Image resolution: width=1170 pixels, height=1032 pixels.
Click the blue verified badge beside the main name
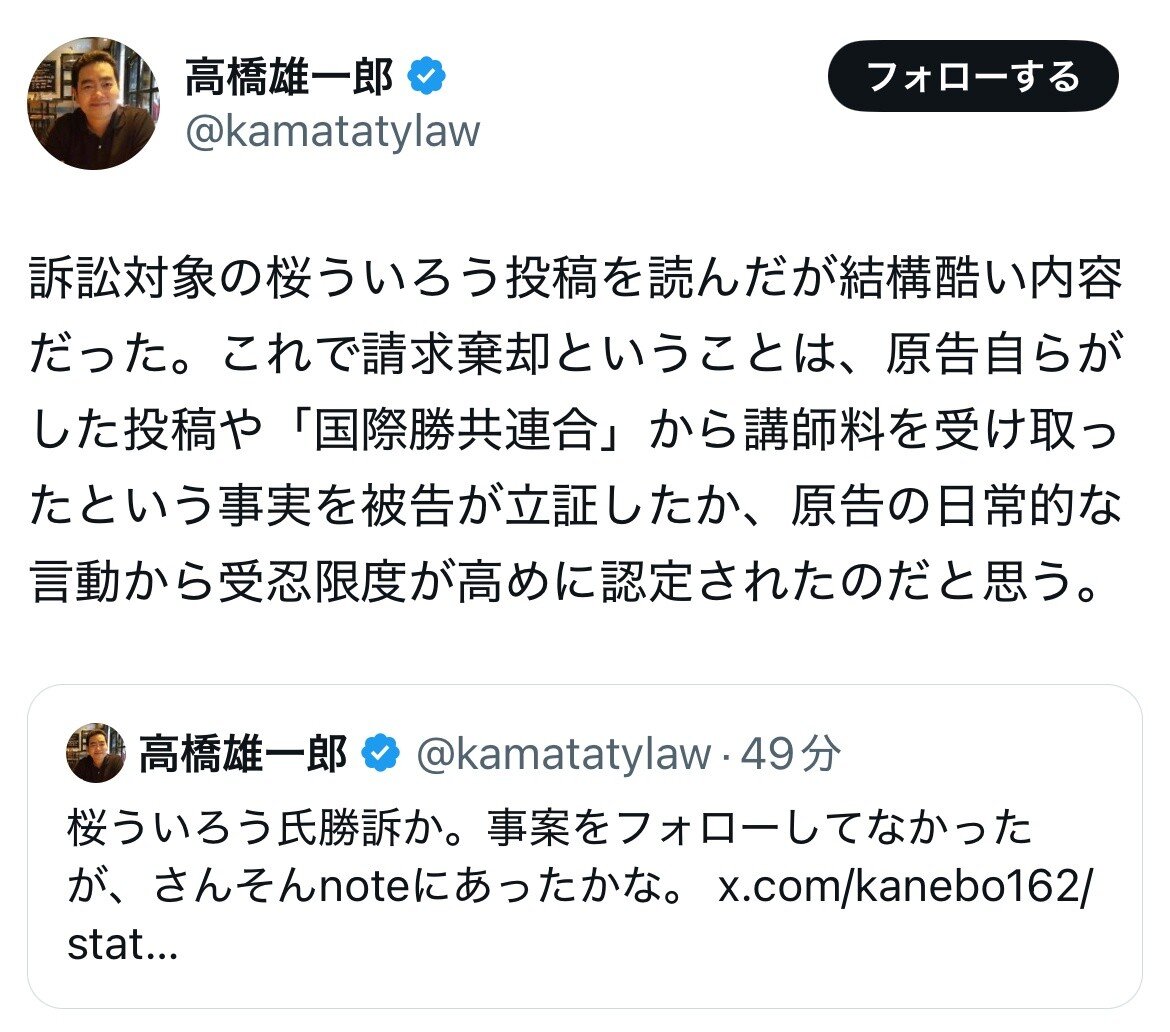[427, 76]
